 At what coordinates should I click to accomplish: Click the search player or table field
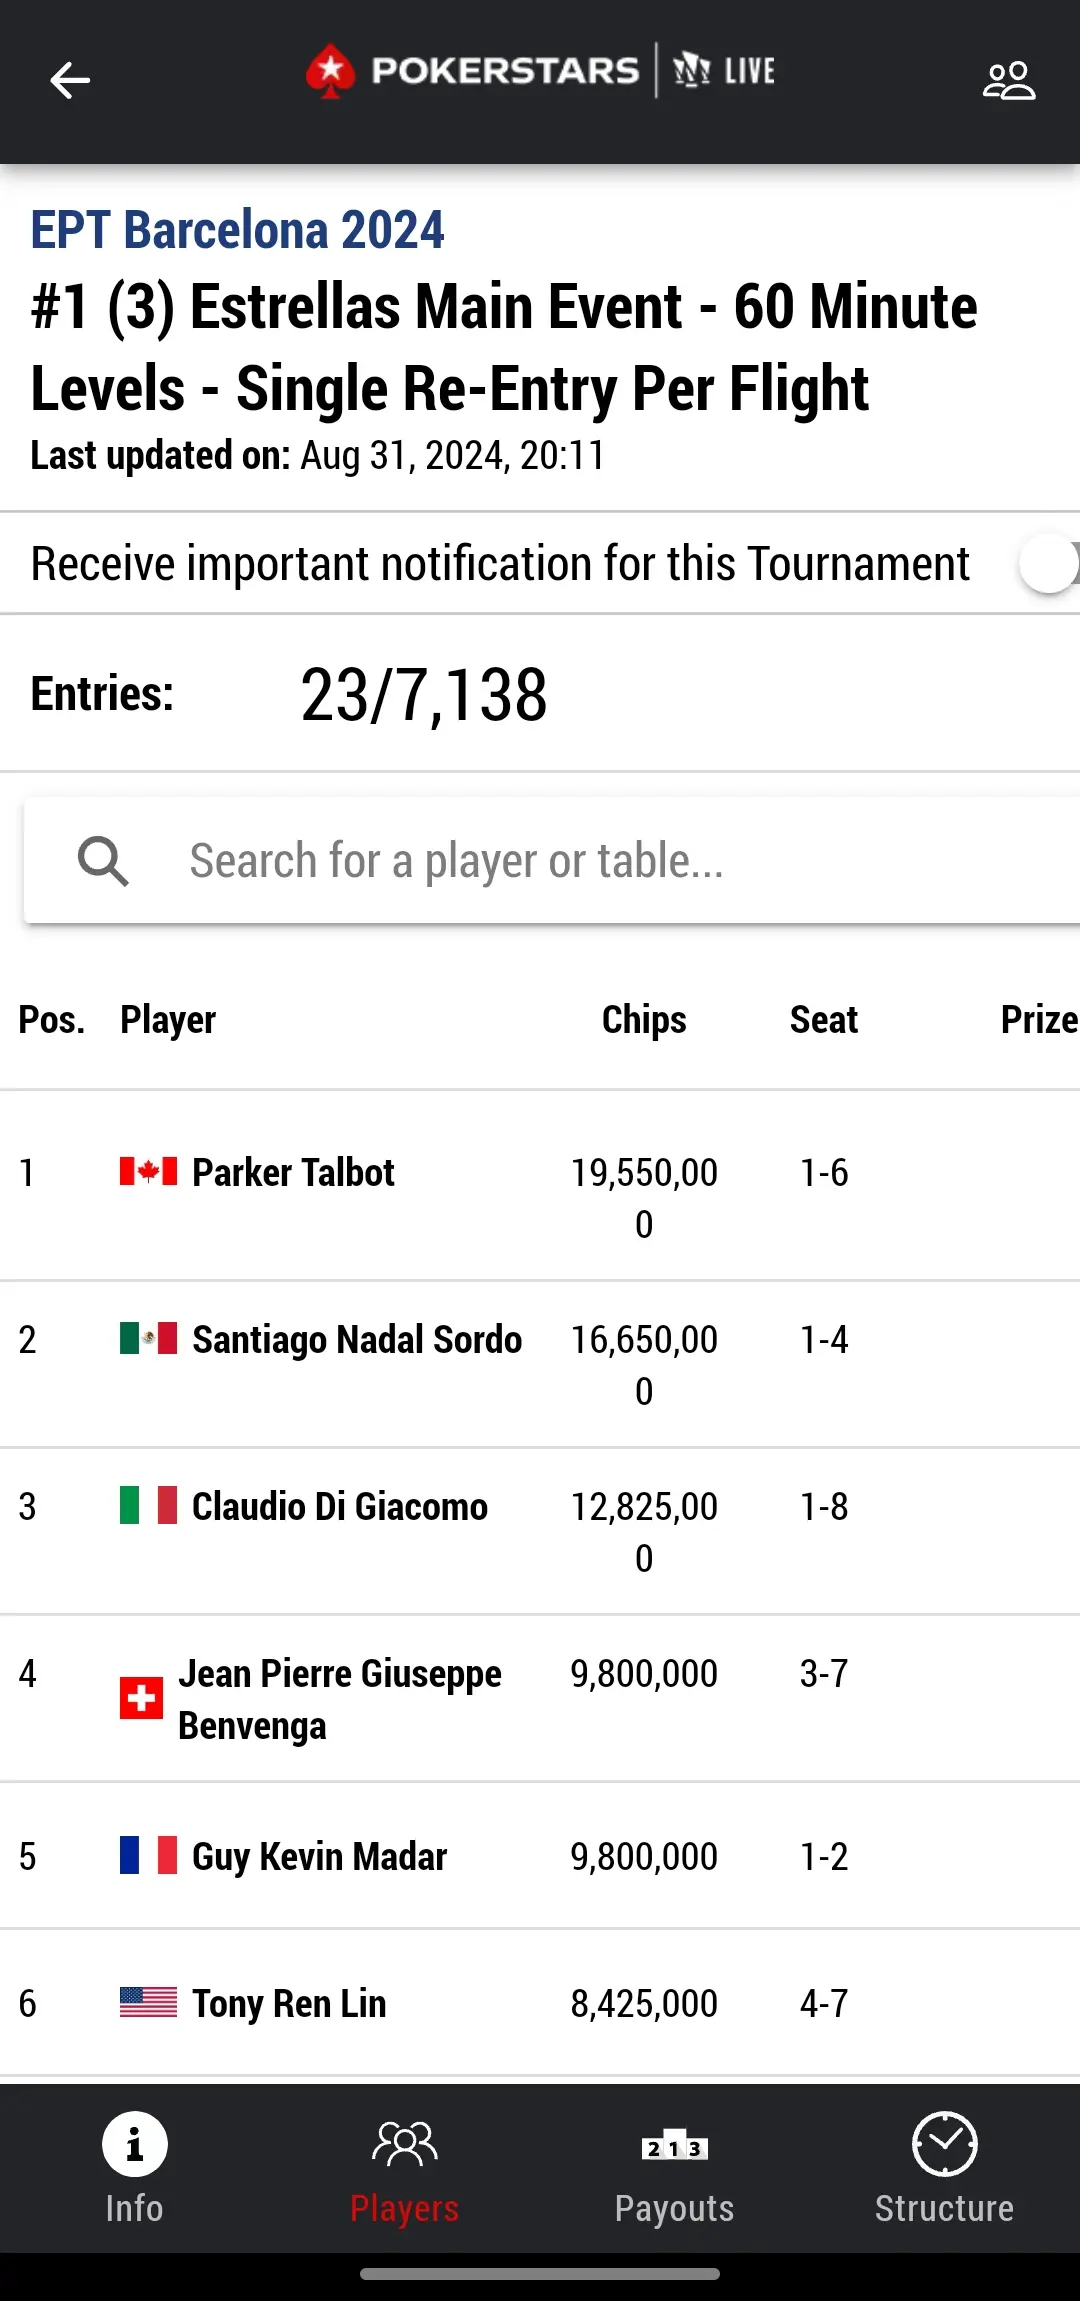[x=552, y=860]
